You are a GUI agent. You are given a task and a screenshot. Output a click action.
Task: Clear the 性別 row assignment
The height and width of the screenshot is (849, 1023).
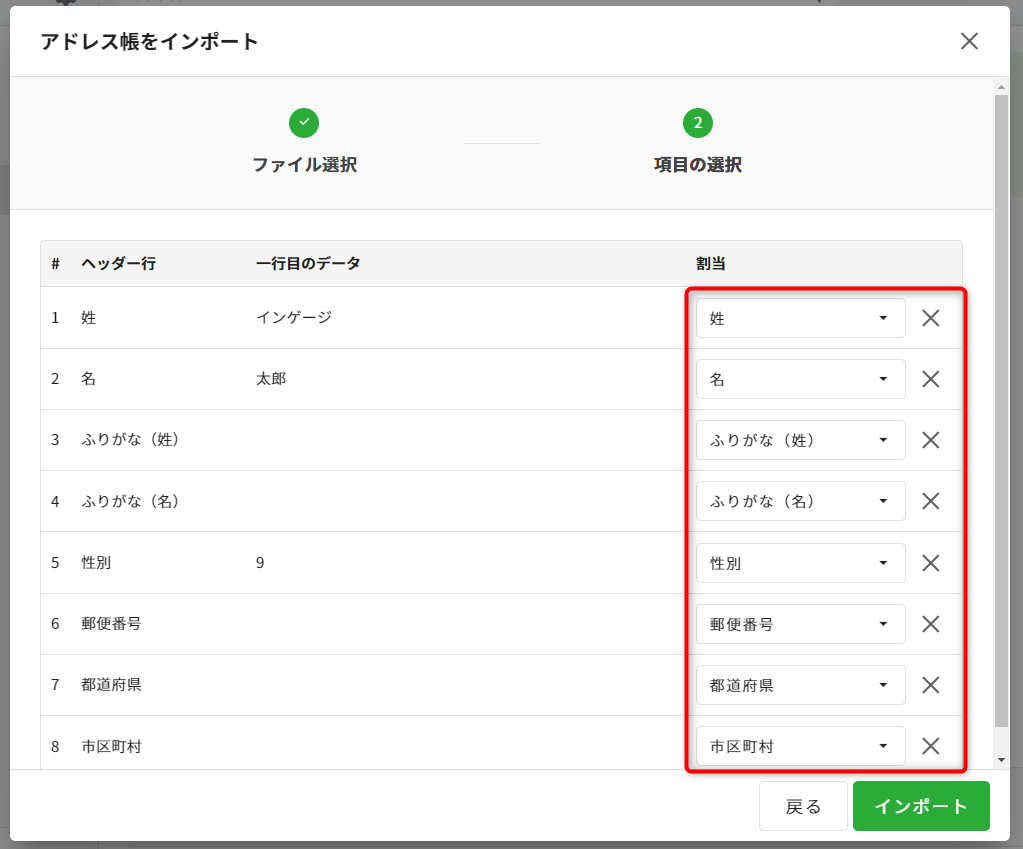(930, 563)
